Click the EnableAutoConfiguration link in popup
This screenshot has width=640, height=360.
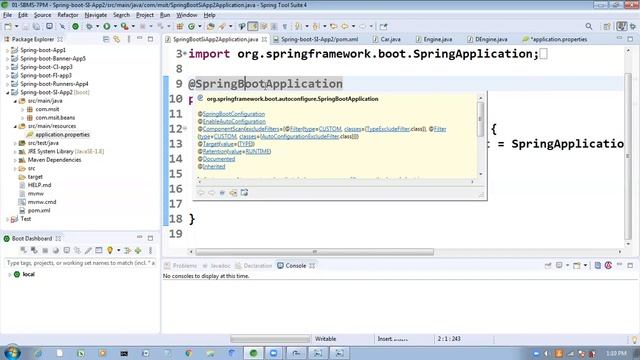coord(234,121)
